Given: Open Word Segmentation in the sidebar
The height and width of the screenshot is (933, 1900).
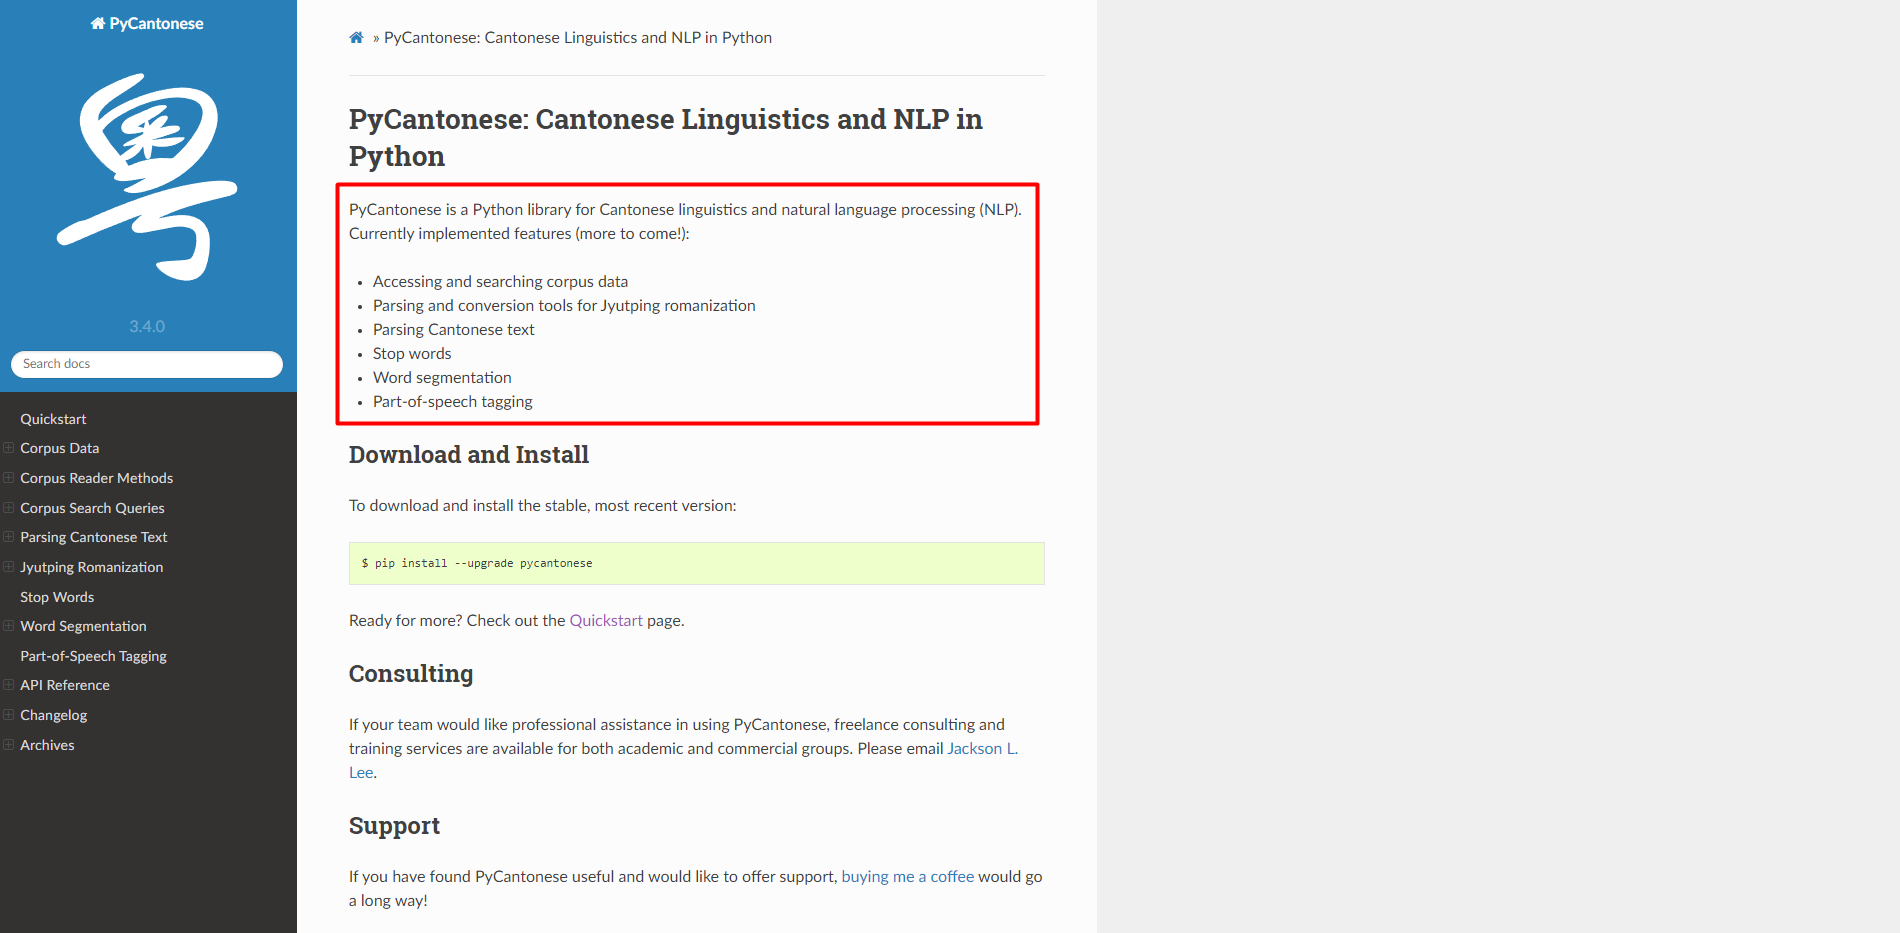Looking at the screenshot, I should point(84,626).
